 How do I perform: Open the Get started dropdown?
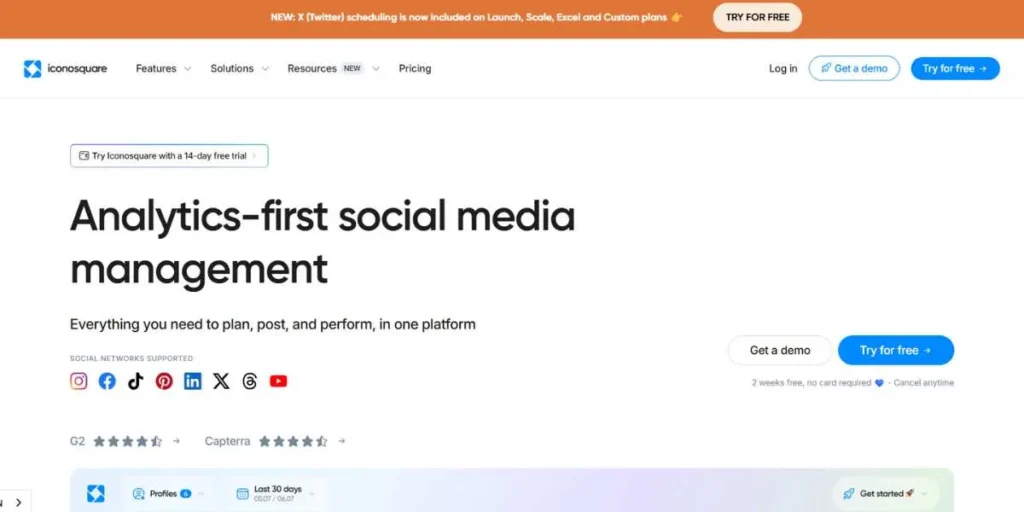point(886,494)
